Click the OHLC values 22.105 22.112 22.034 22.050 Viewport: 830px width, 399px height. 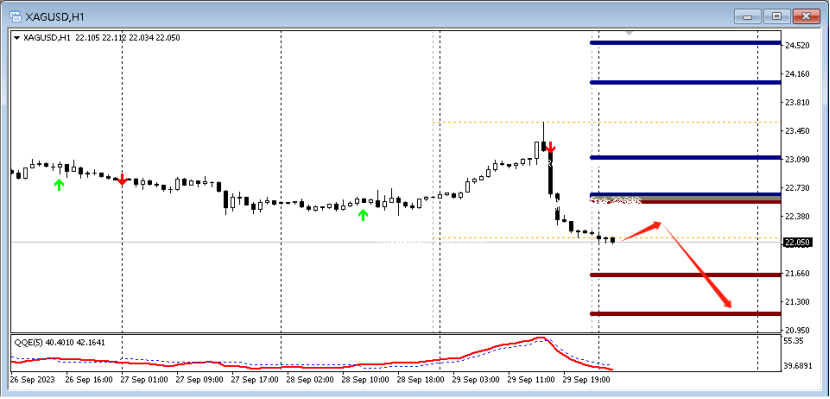point(128,38)
